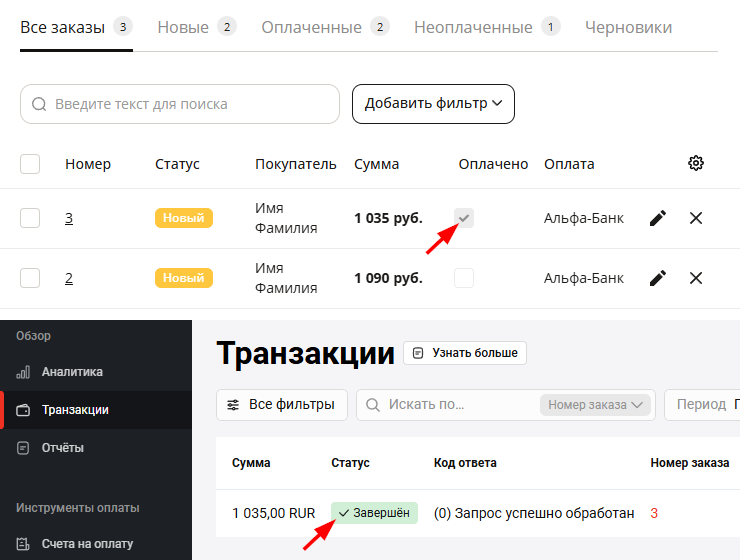Click the 1 090 руб. amount
The width and height of the screenshot is (740, 560).
click(388, 278)
